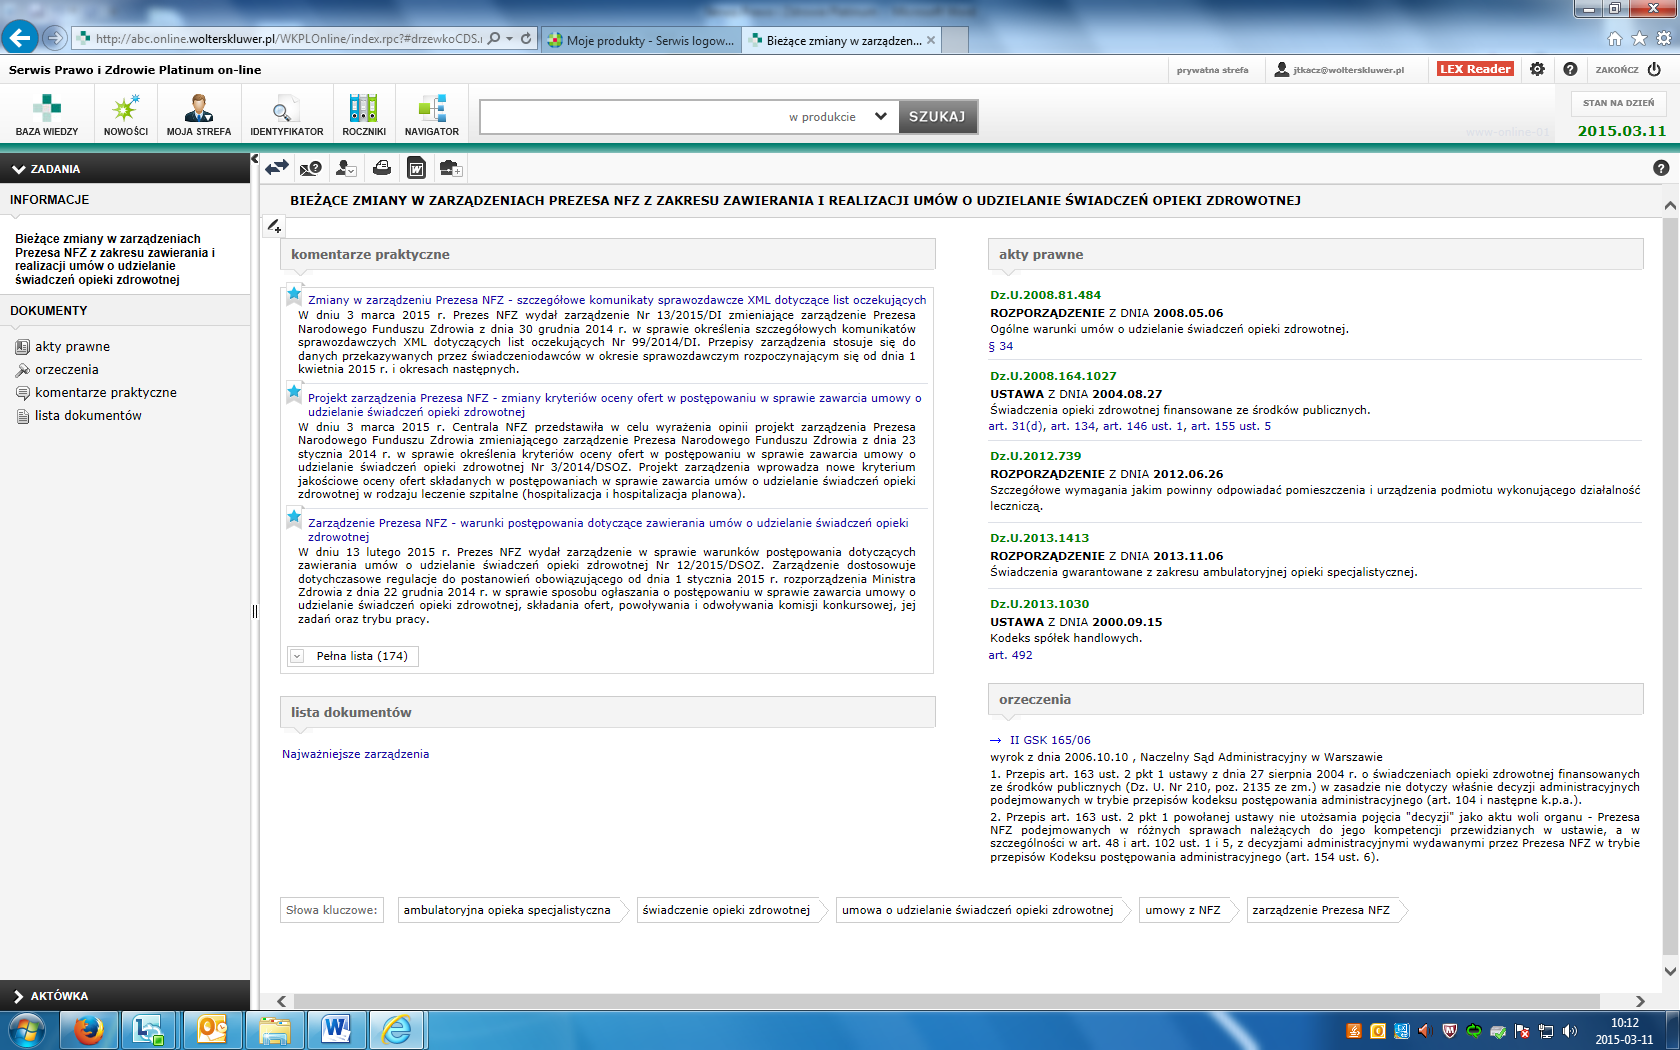The width and height of the screenshot is (1680, 1050).
Task: Open Outlook from taskbar
Action: click(212, 1029)
